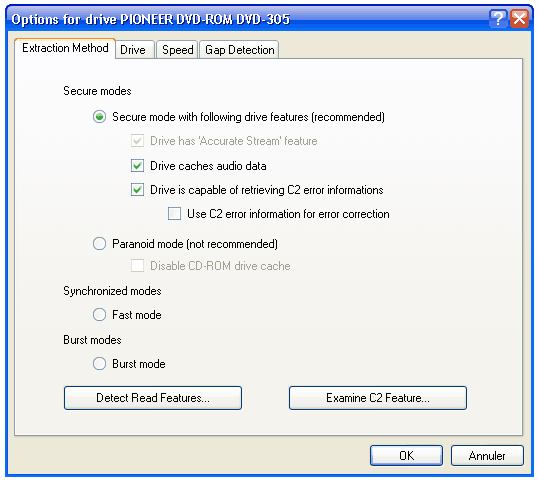The height and width of the screenshot is (480, 538).
Task: Click the Secure modes heading text
Action: (97, 91)
